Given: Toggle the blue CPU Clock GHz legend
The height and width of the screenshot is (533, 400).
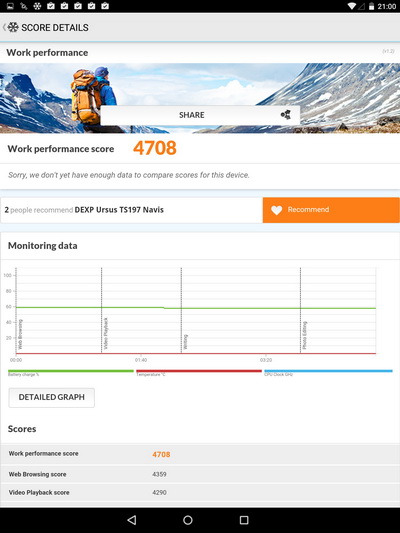Looking at the screenshot, I should coord(328,373).
